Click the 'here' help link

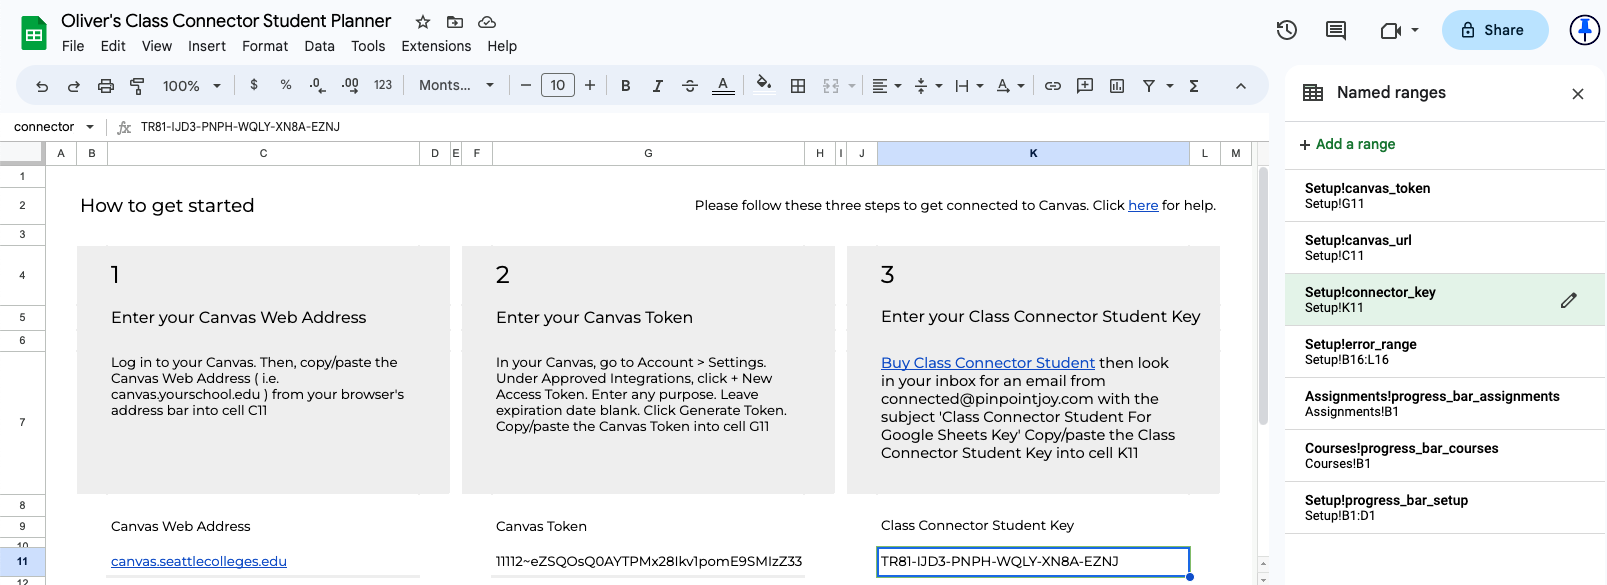pos(1143,206)
